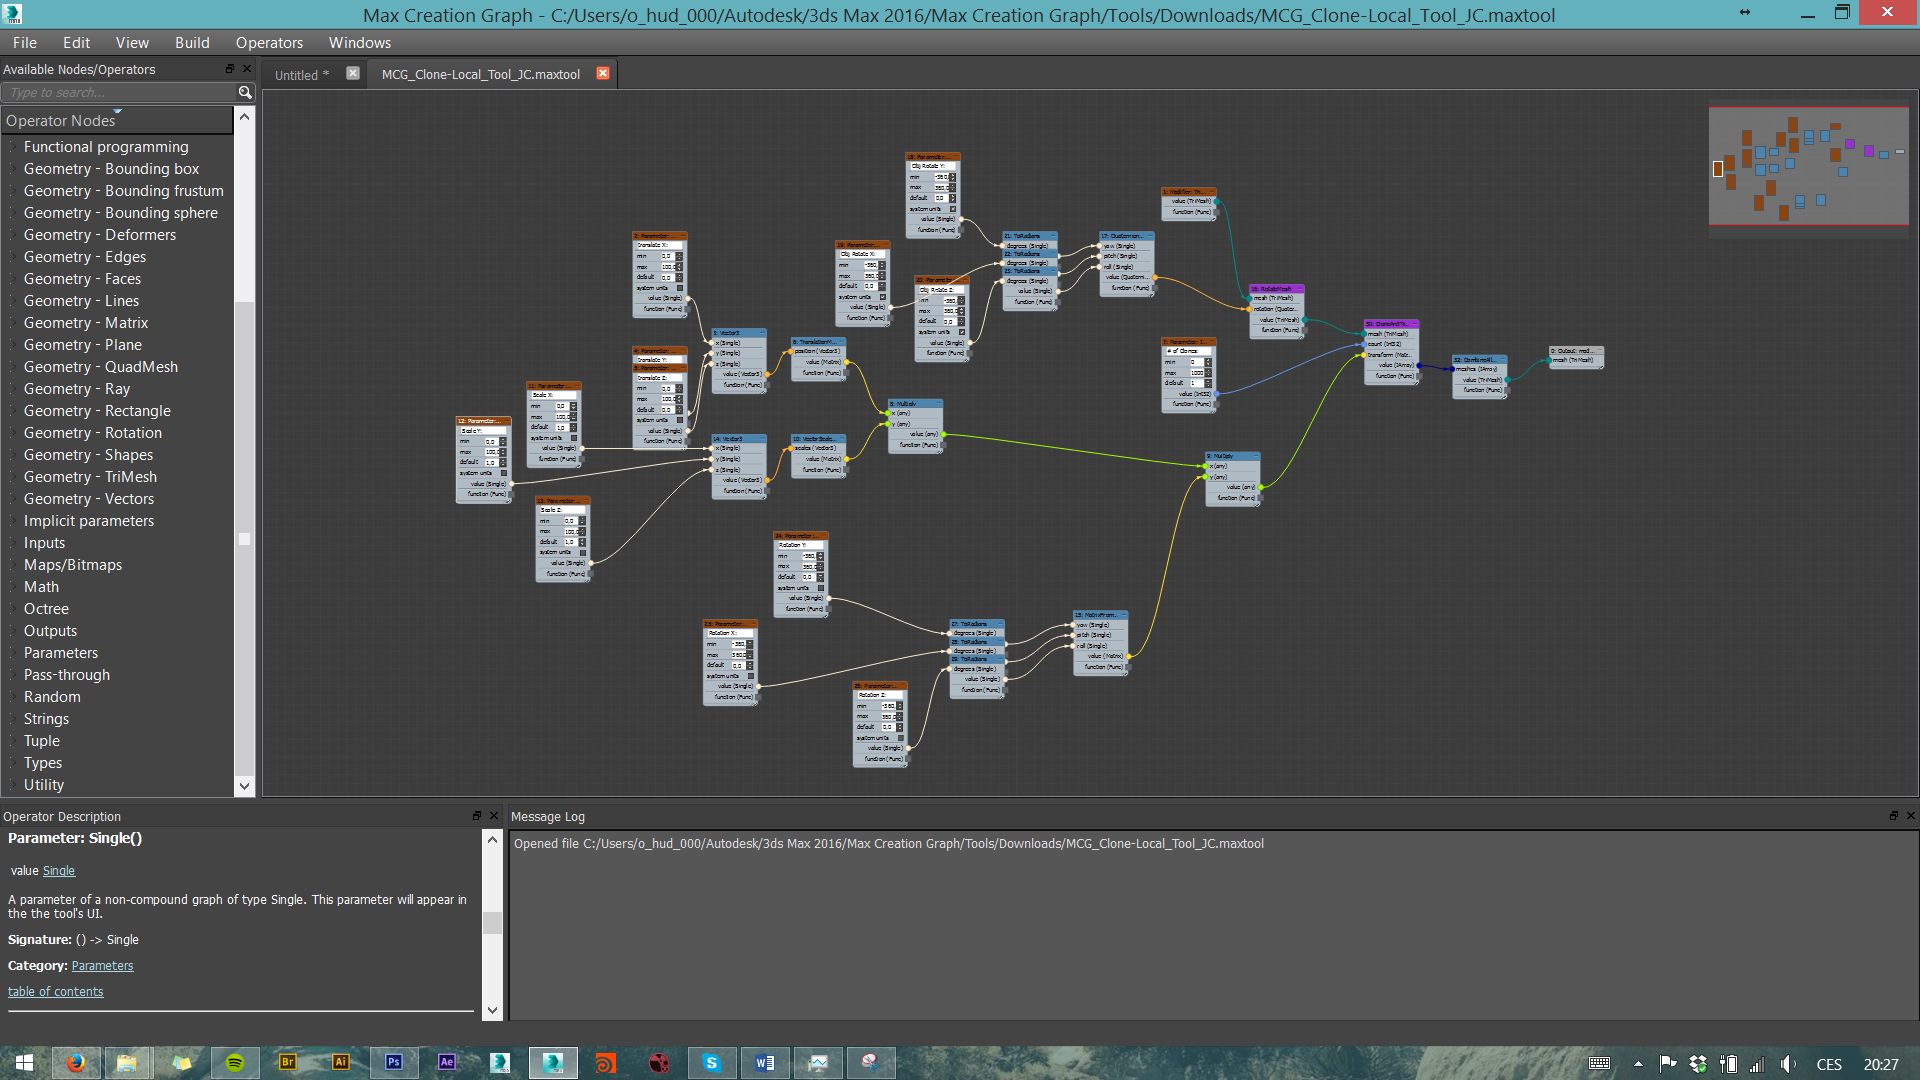Screen dimensions: 1920x1080
Task: Toggle system units on Rotation Y parameter
Action: tap(821, 588)
